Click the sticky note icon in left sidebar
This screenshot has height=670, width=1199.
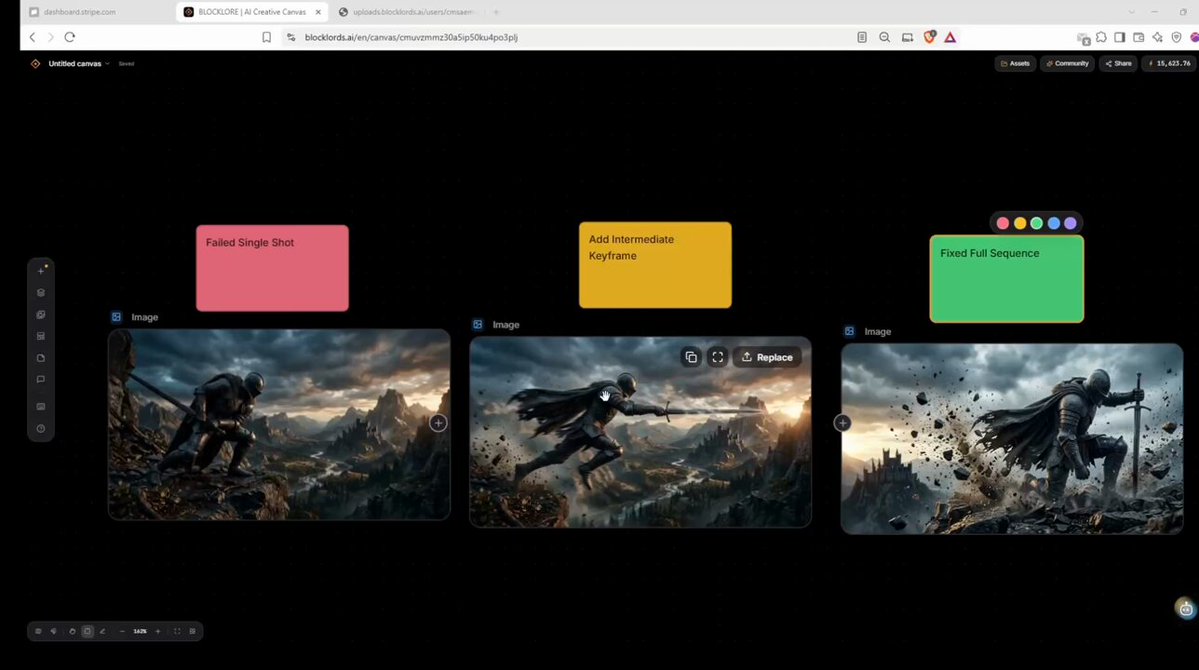tap(41, 358)
